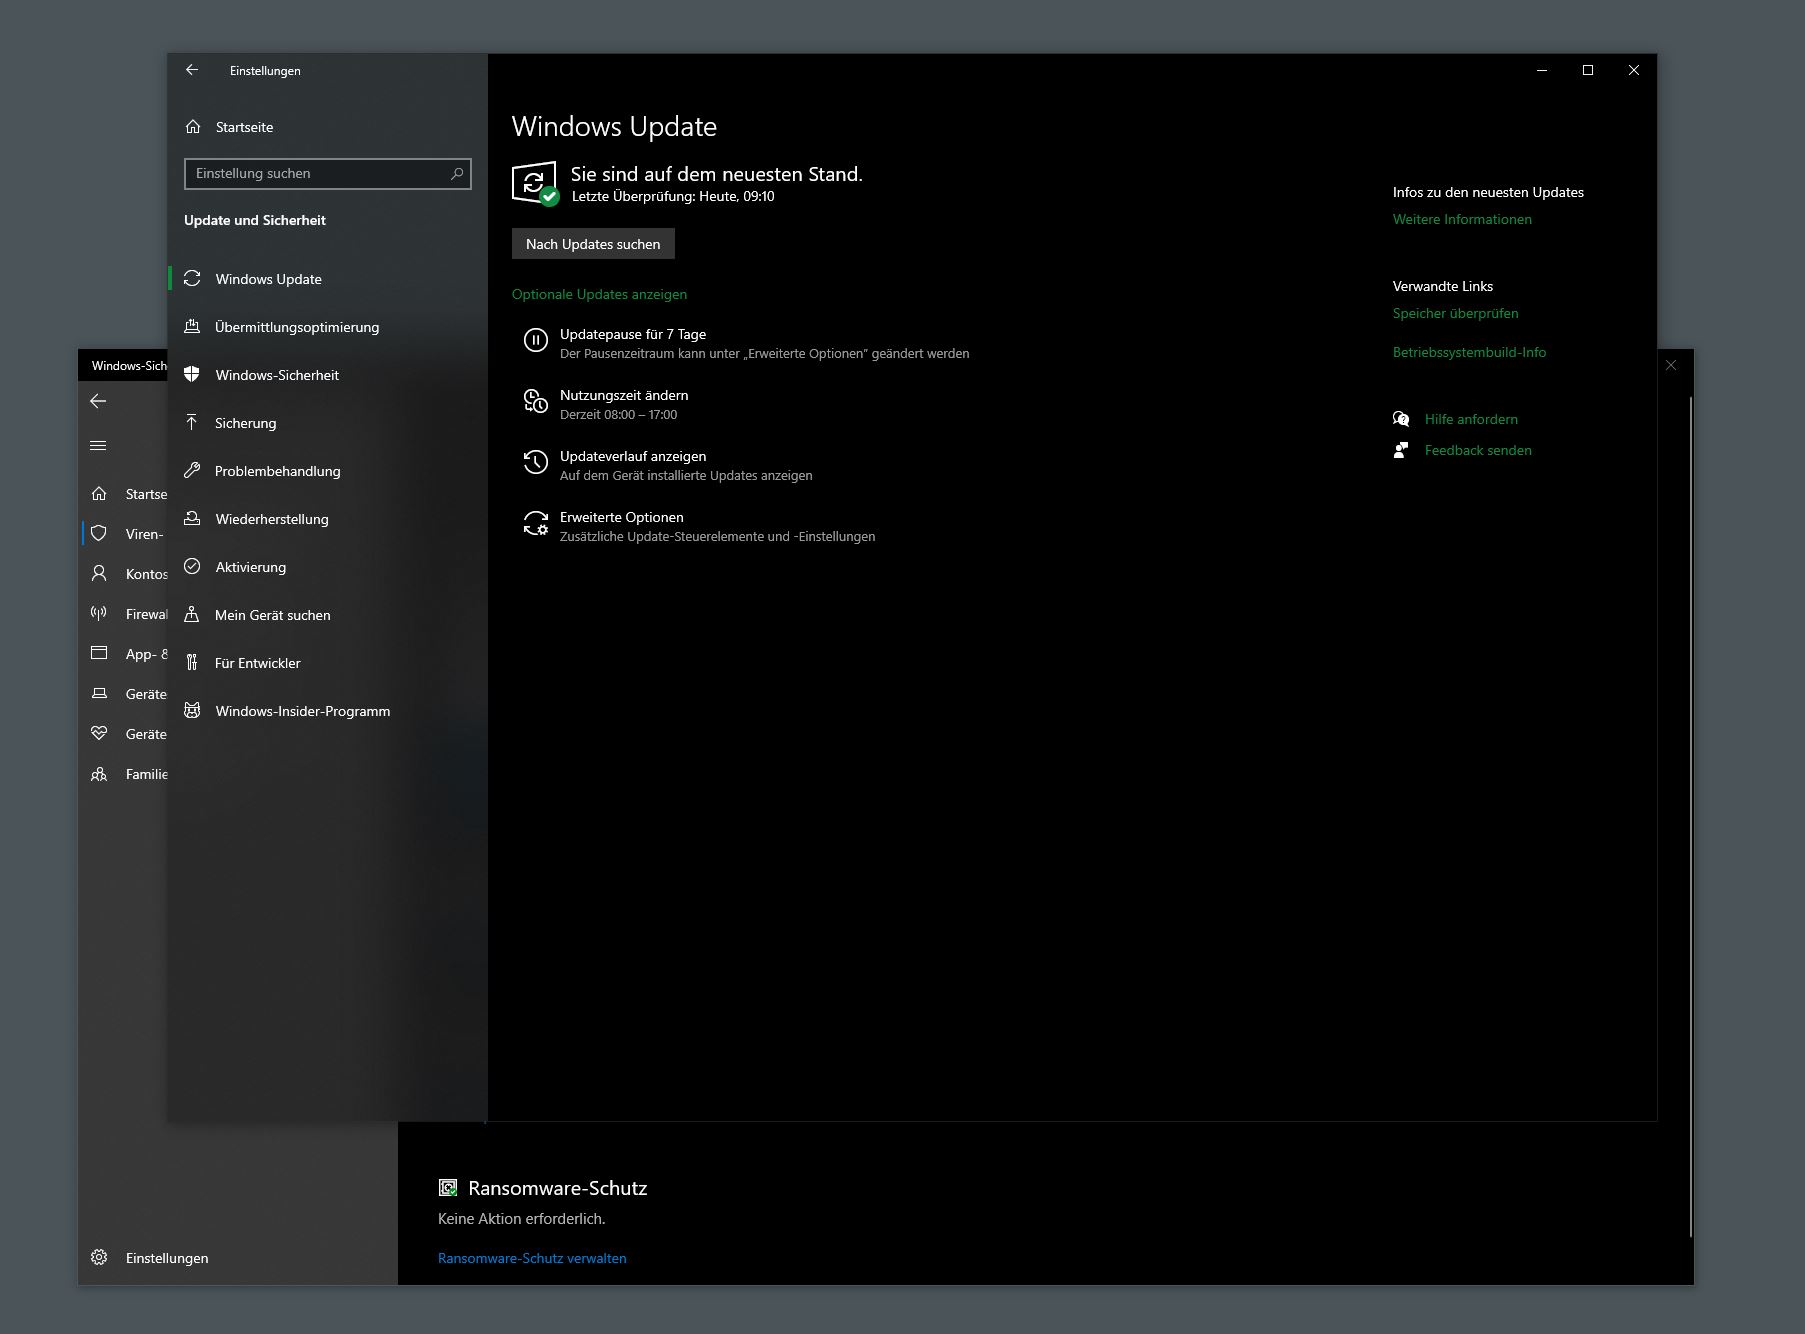Open Mein Gerät suchen icon

(192, 615)
